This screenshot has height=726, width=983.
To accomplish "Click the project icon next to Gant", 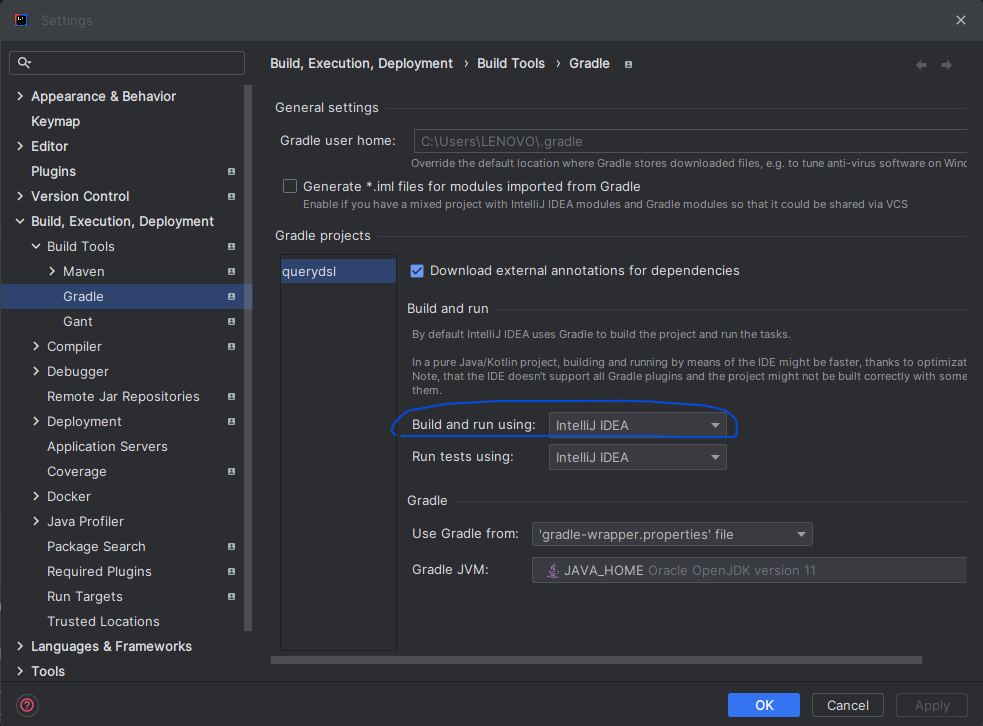I will coord(231,322).
